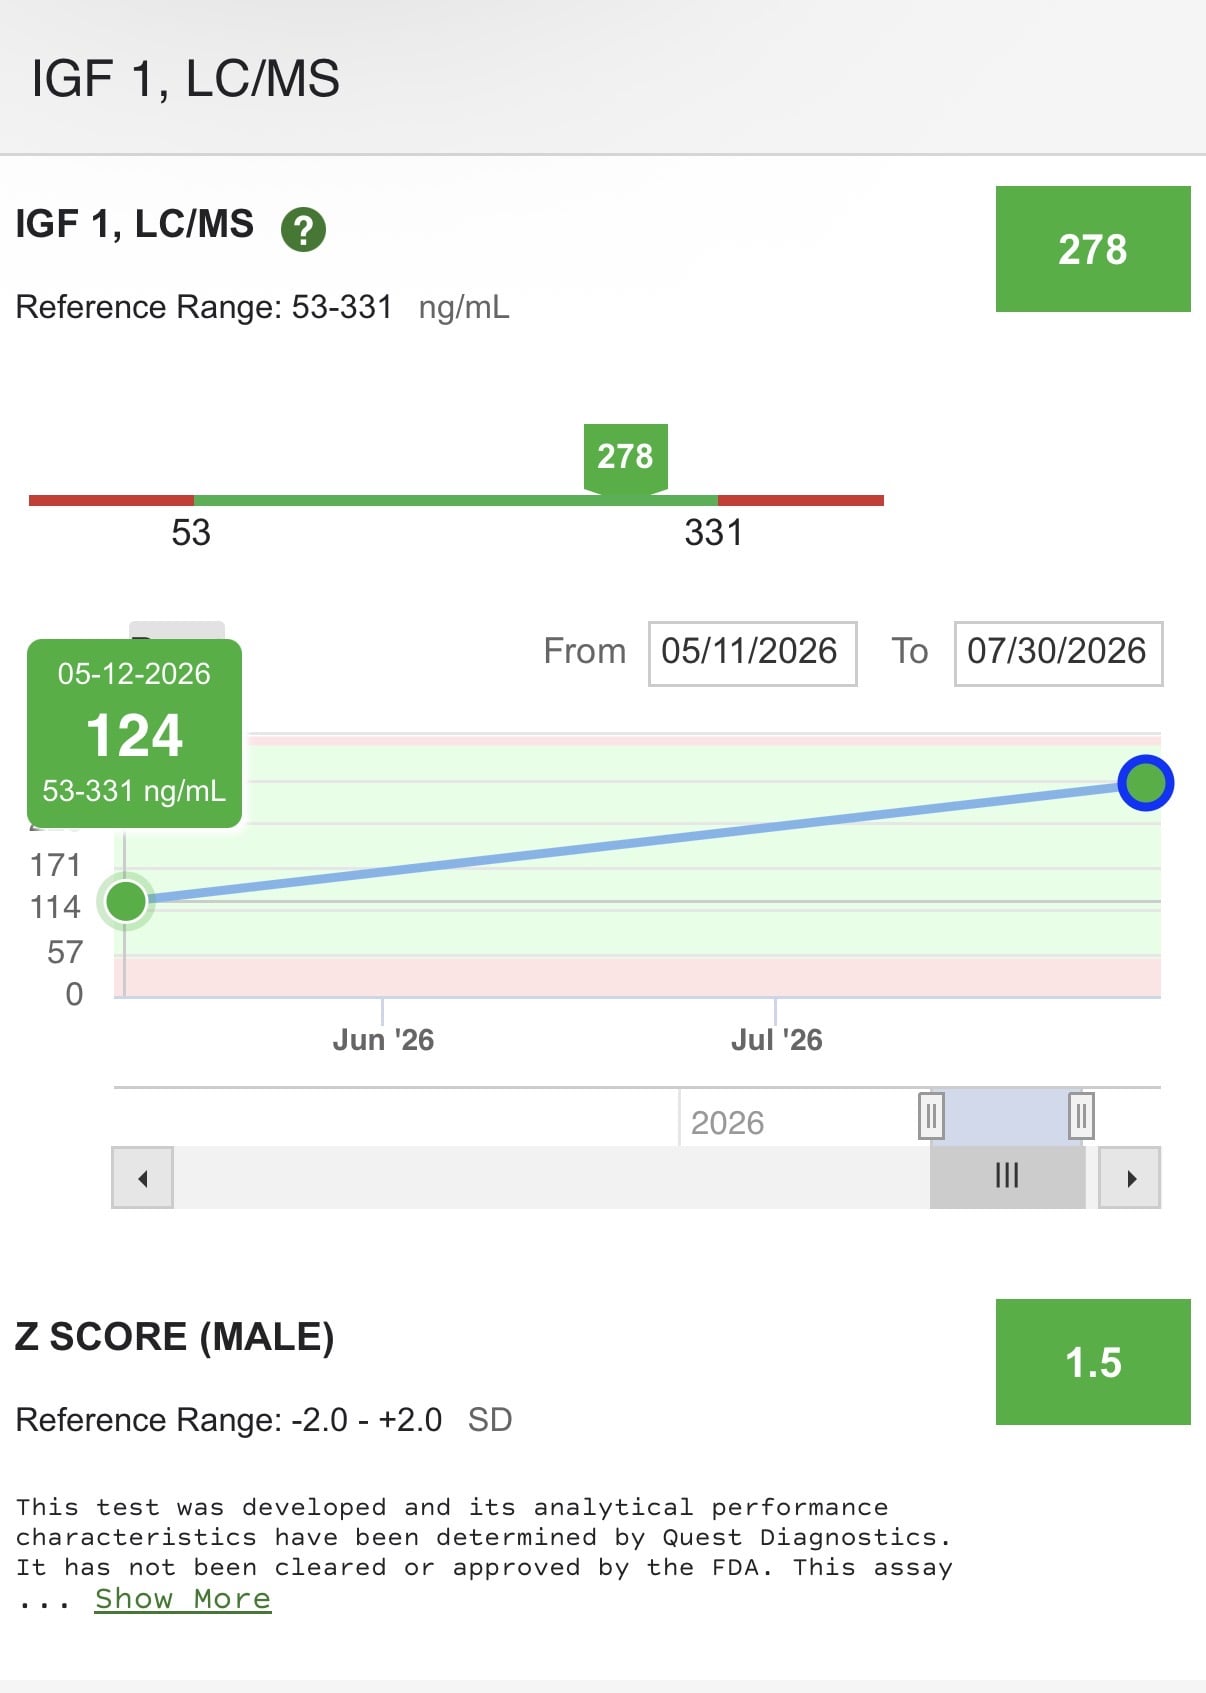
Task: Click the green 278 result box
Action: pyautogui.click(x=1093, y=249)
